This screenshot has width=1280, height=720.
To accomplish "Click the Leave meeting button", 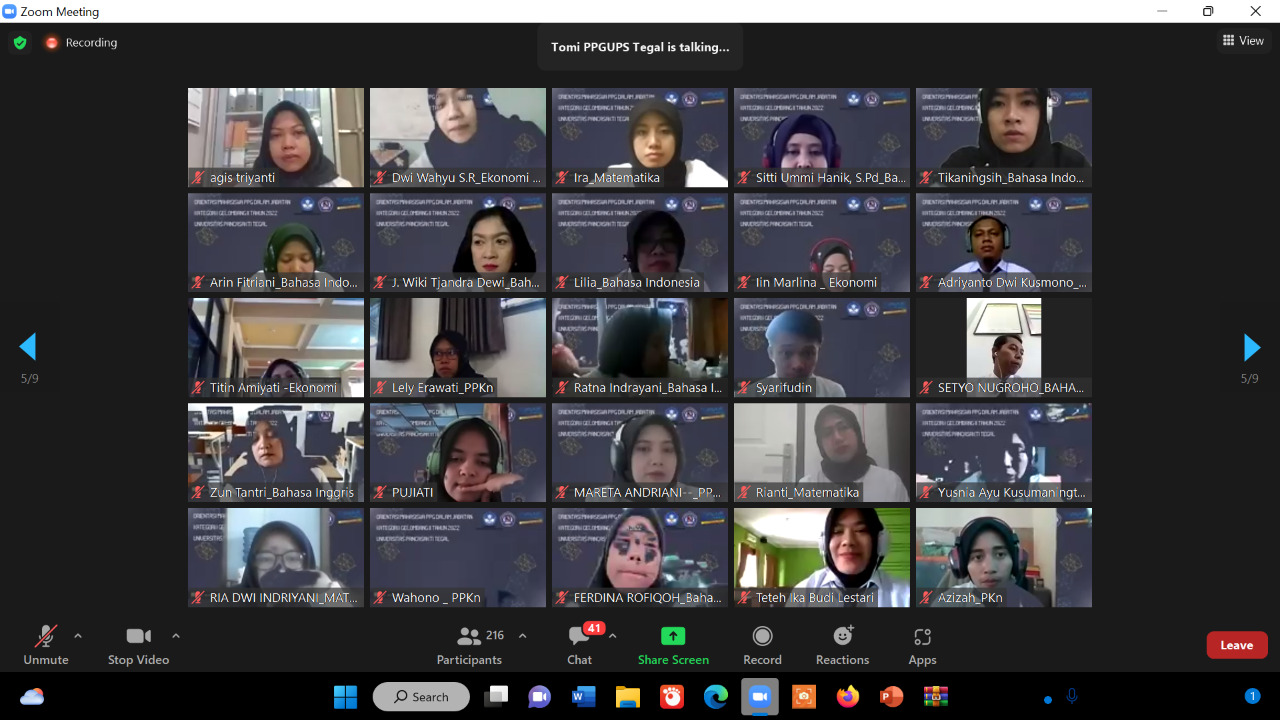I will pos(1236,645).
